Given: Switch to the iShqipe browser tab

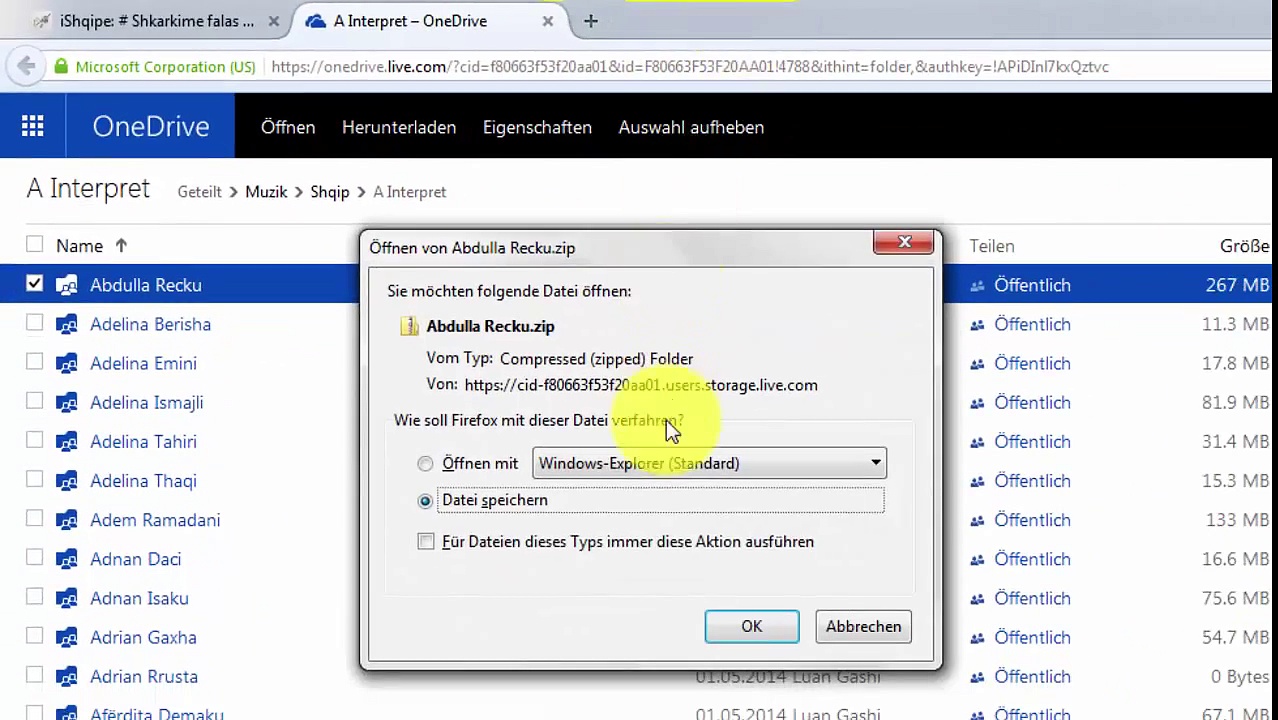Looking at the screenshot, I should point(150,21).
